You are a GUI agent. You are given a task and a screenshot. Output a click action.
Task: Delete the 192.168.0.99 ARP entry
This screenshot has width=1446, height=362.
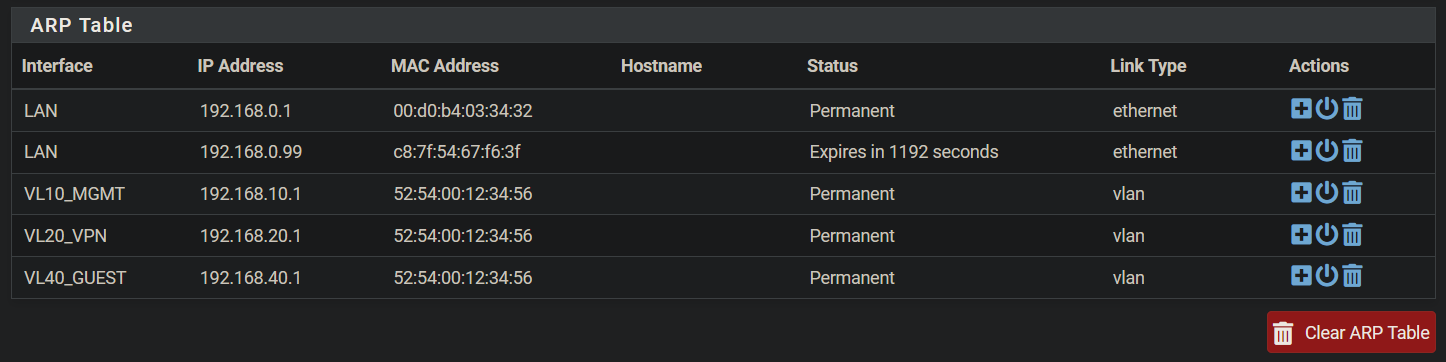point(1352,151)
